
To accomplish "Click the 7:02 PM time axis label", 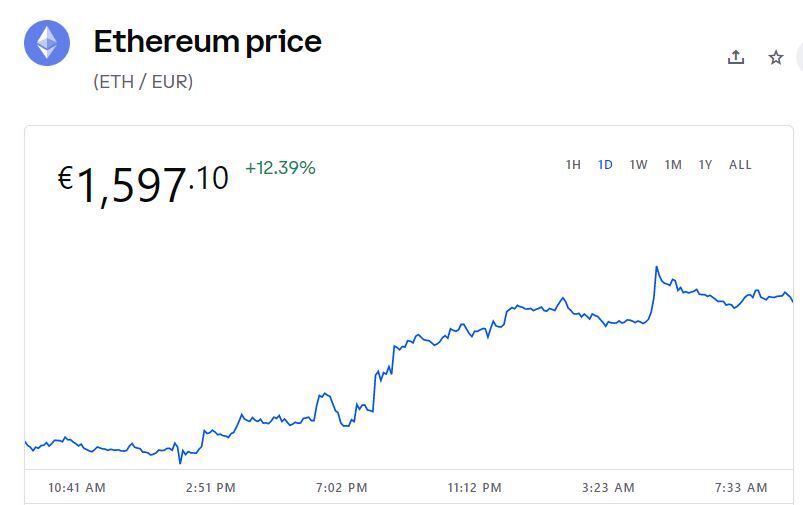I will tap(342, 488).
